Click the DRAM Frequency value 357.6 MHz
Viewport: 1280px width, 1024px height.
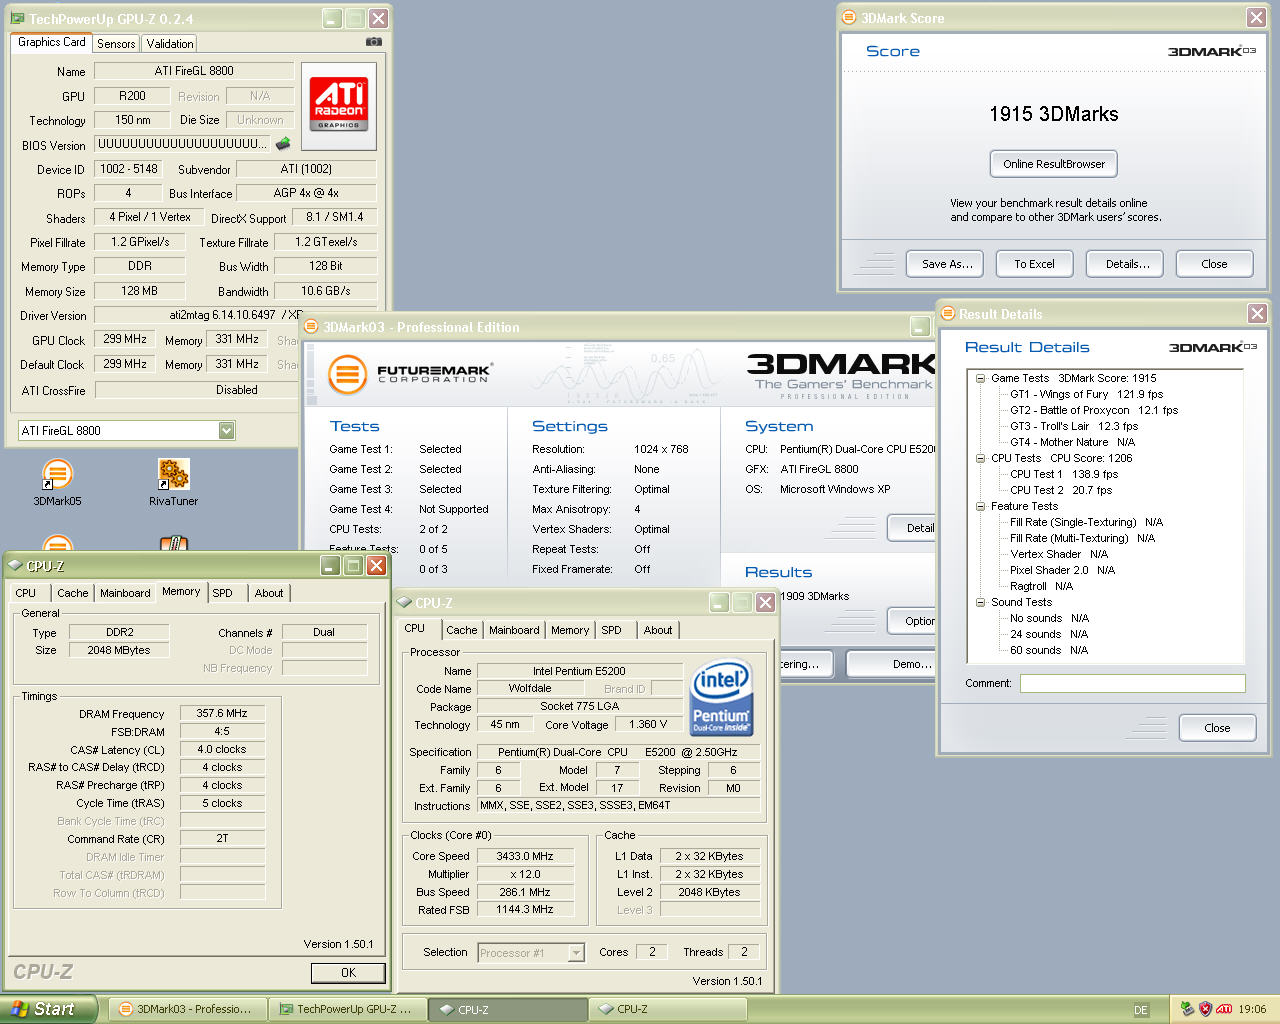(222, 713)
